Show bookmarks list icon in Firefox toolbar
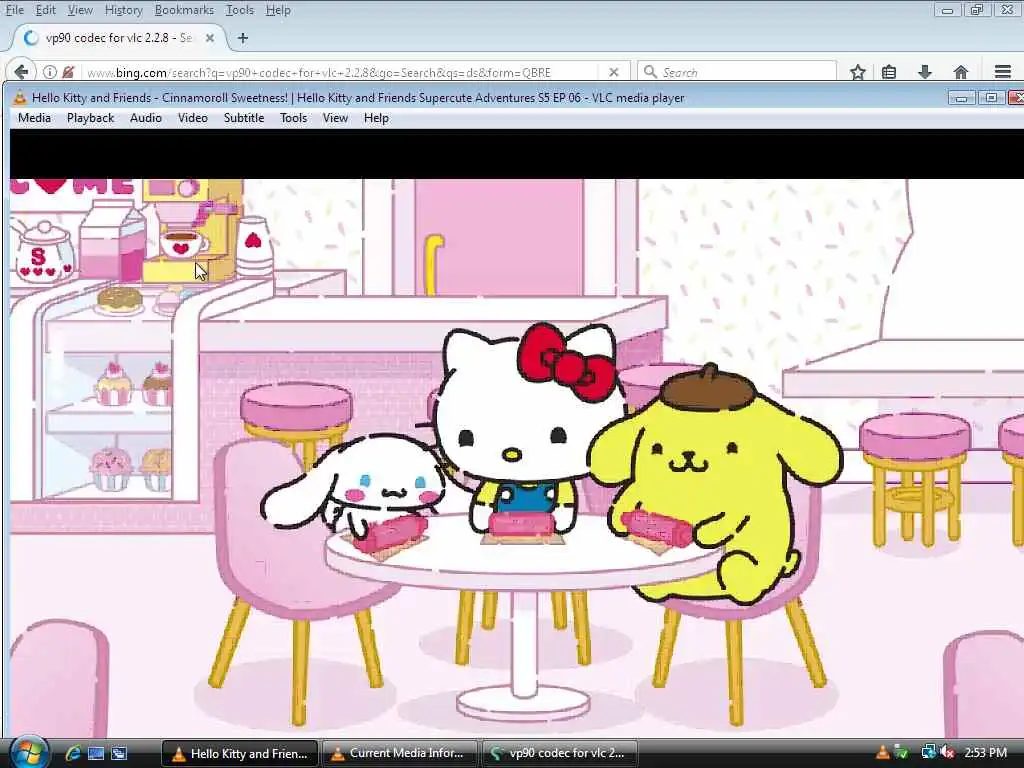The width and height of the screenshot is (1024, 768). [x=889, y=72]
